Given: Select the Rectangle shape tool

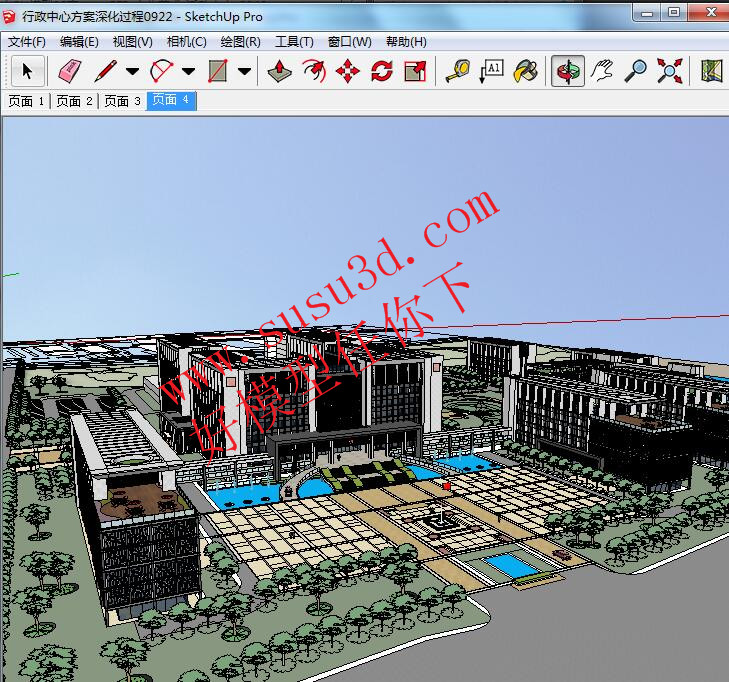Looking at the screenshot, I should pyautogui.click(x=218, y=71).
